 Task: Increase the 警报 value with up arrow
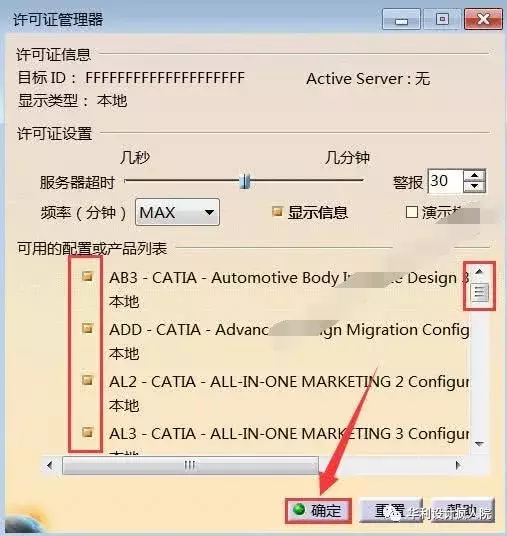[474, 176]
